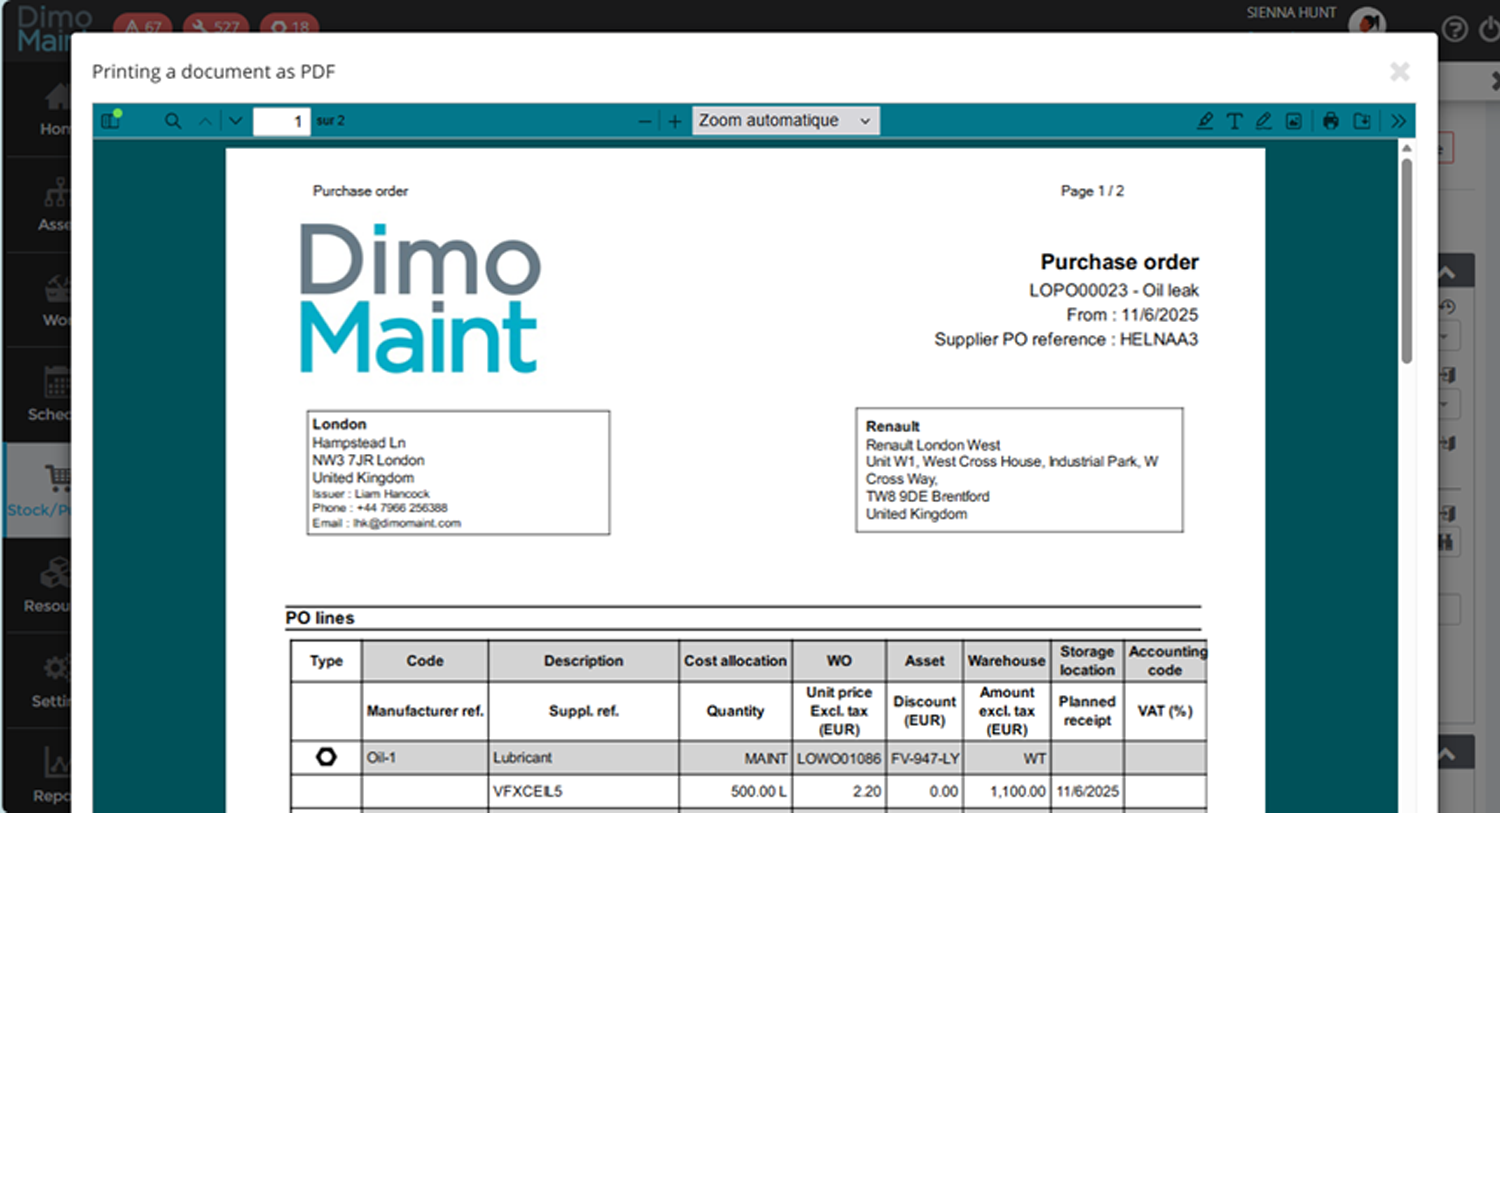Click the zoom decrease minus control
This screenshot has height=1200, width=1500.
pos(645,121)
